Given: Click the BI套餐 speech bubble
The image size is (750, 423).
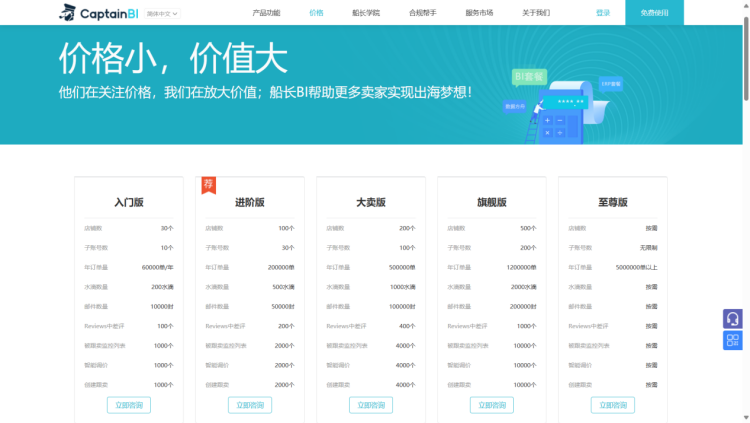Looking at the screenshot, I should click(x=529, y=76).
